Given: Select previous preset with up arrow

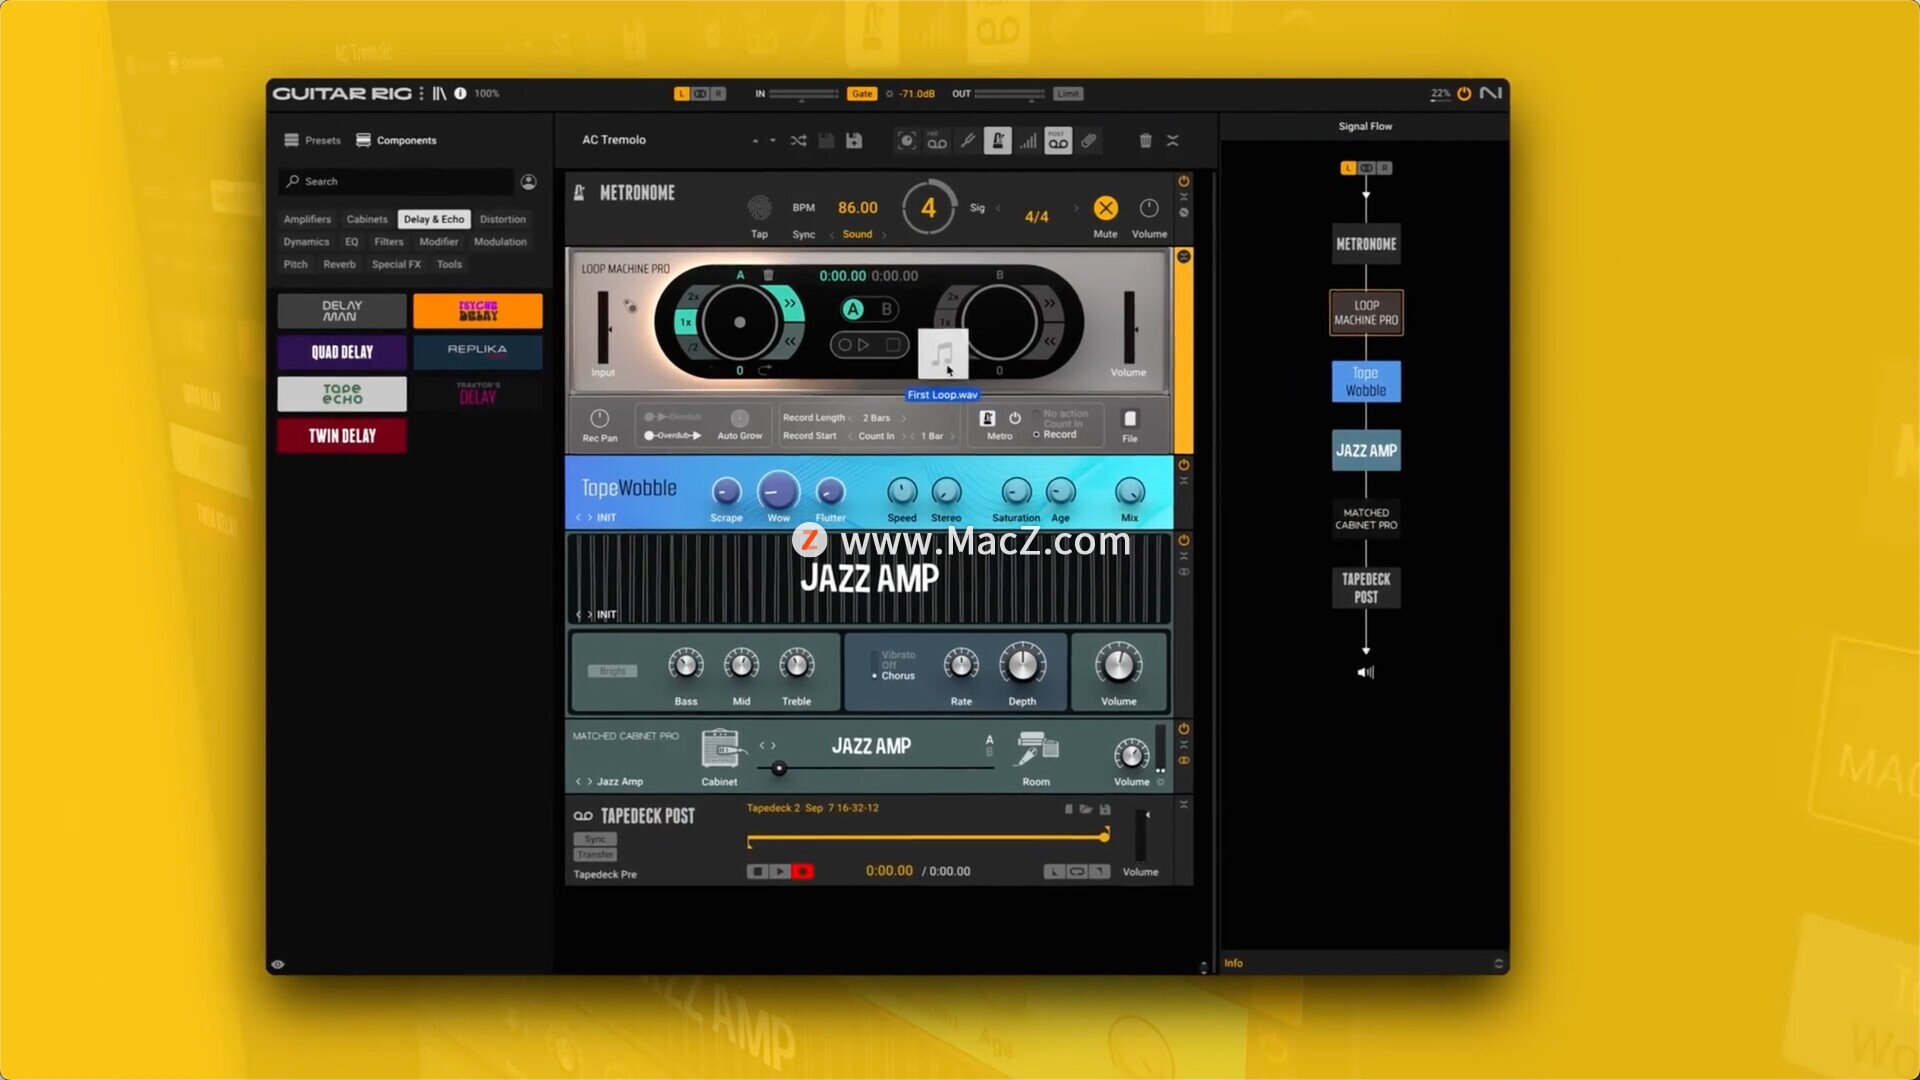Looking at the screenshot, I should (x=755, y=141).
